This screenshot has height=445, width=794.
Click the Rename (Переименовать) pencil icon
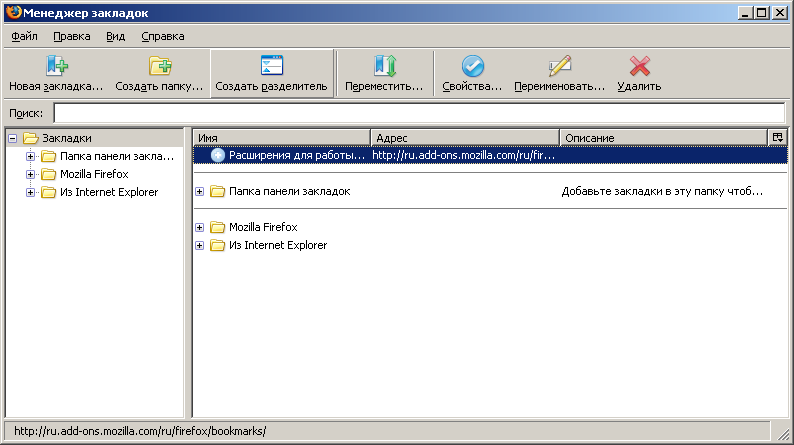pyautogui.click(x=560, y=66)
